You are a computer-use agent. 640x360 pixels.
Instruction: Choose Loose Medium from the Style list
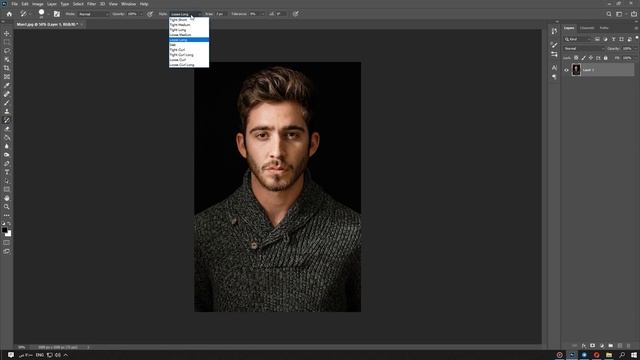pos(189,35)
